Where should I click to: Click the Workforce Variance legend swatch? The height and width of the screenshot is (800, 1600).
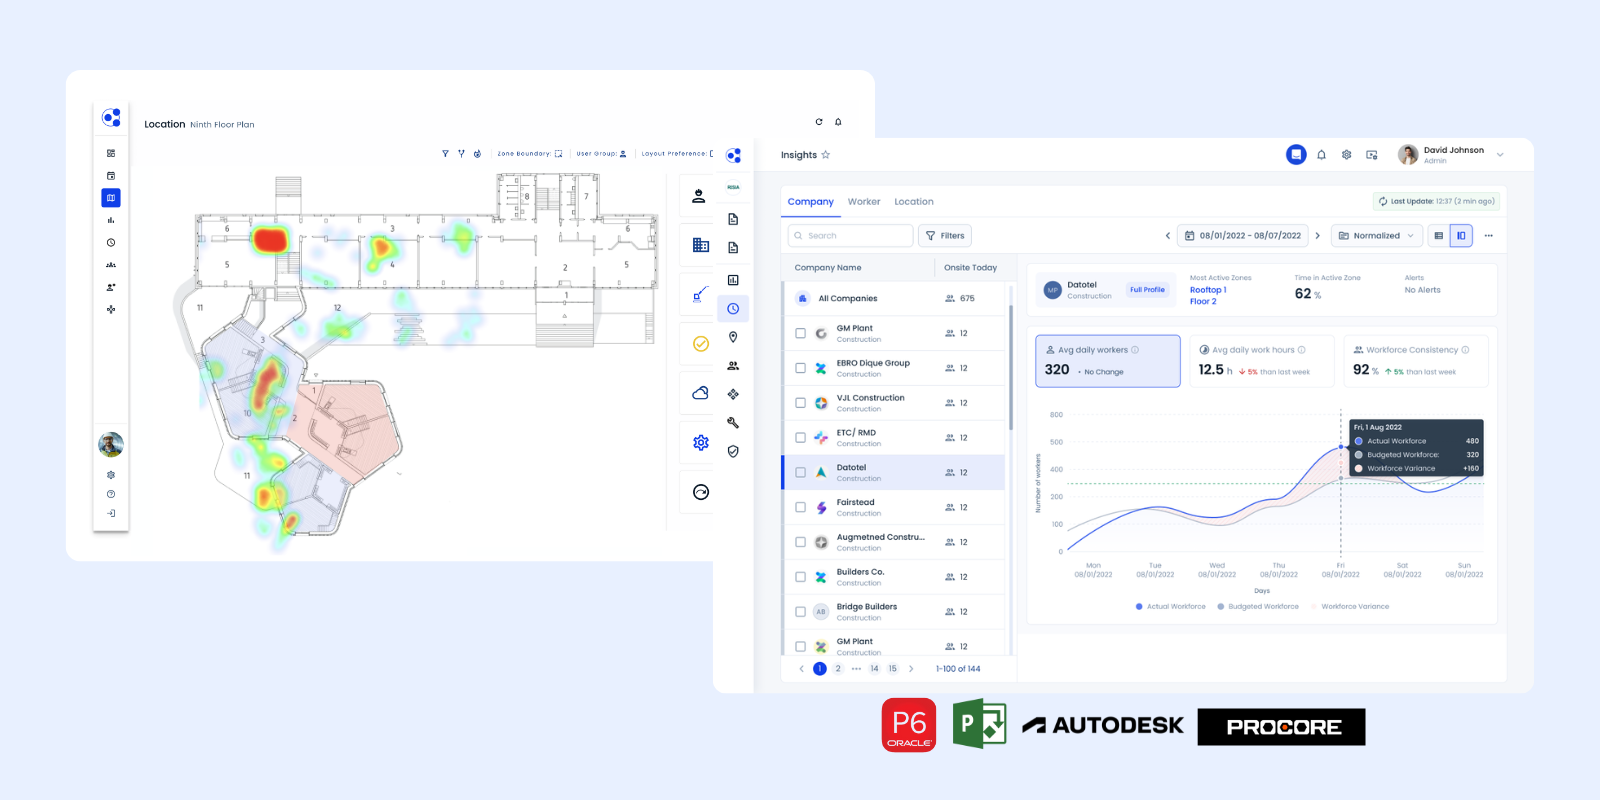pyautogui.click(x=1314, y=607)
